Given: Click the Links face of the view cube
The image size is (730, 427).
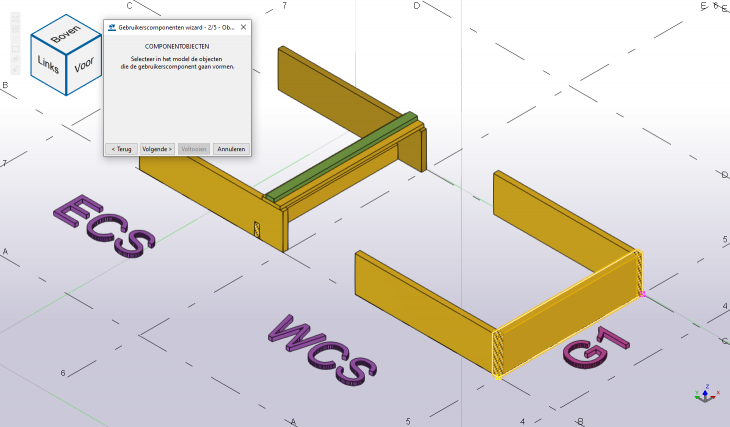Looking at the screenshot, I should [x=48, y=64].
